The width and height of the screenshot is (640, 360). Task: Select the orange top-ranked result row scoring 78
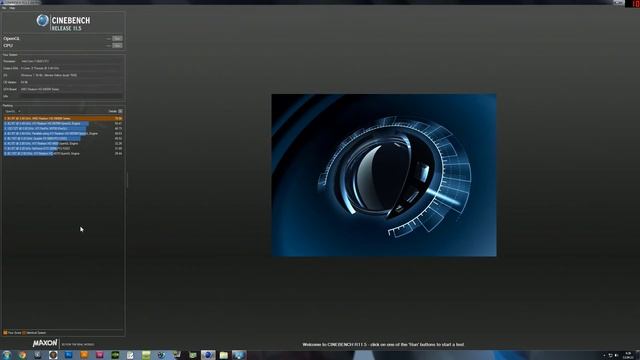pos(63,118)
